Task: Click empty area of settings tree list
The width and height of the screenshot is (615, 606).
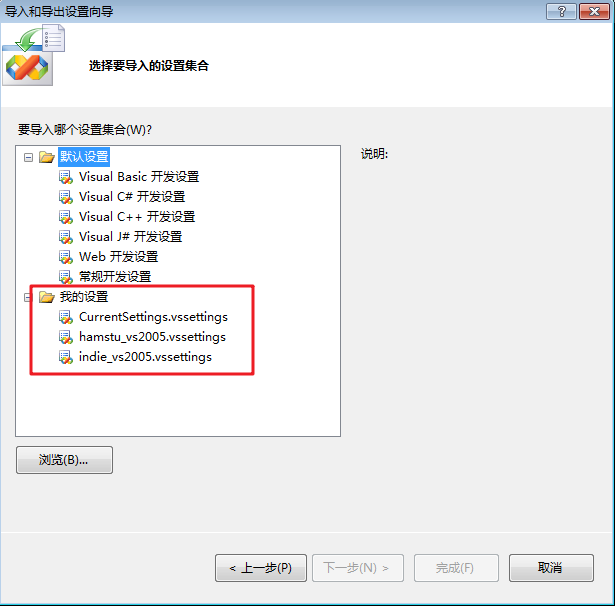Action: (x=178, y=404)
